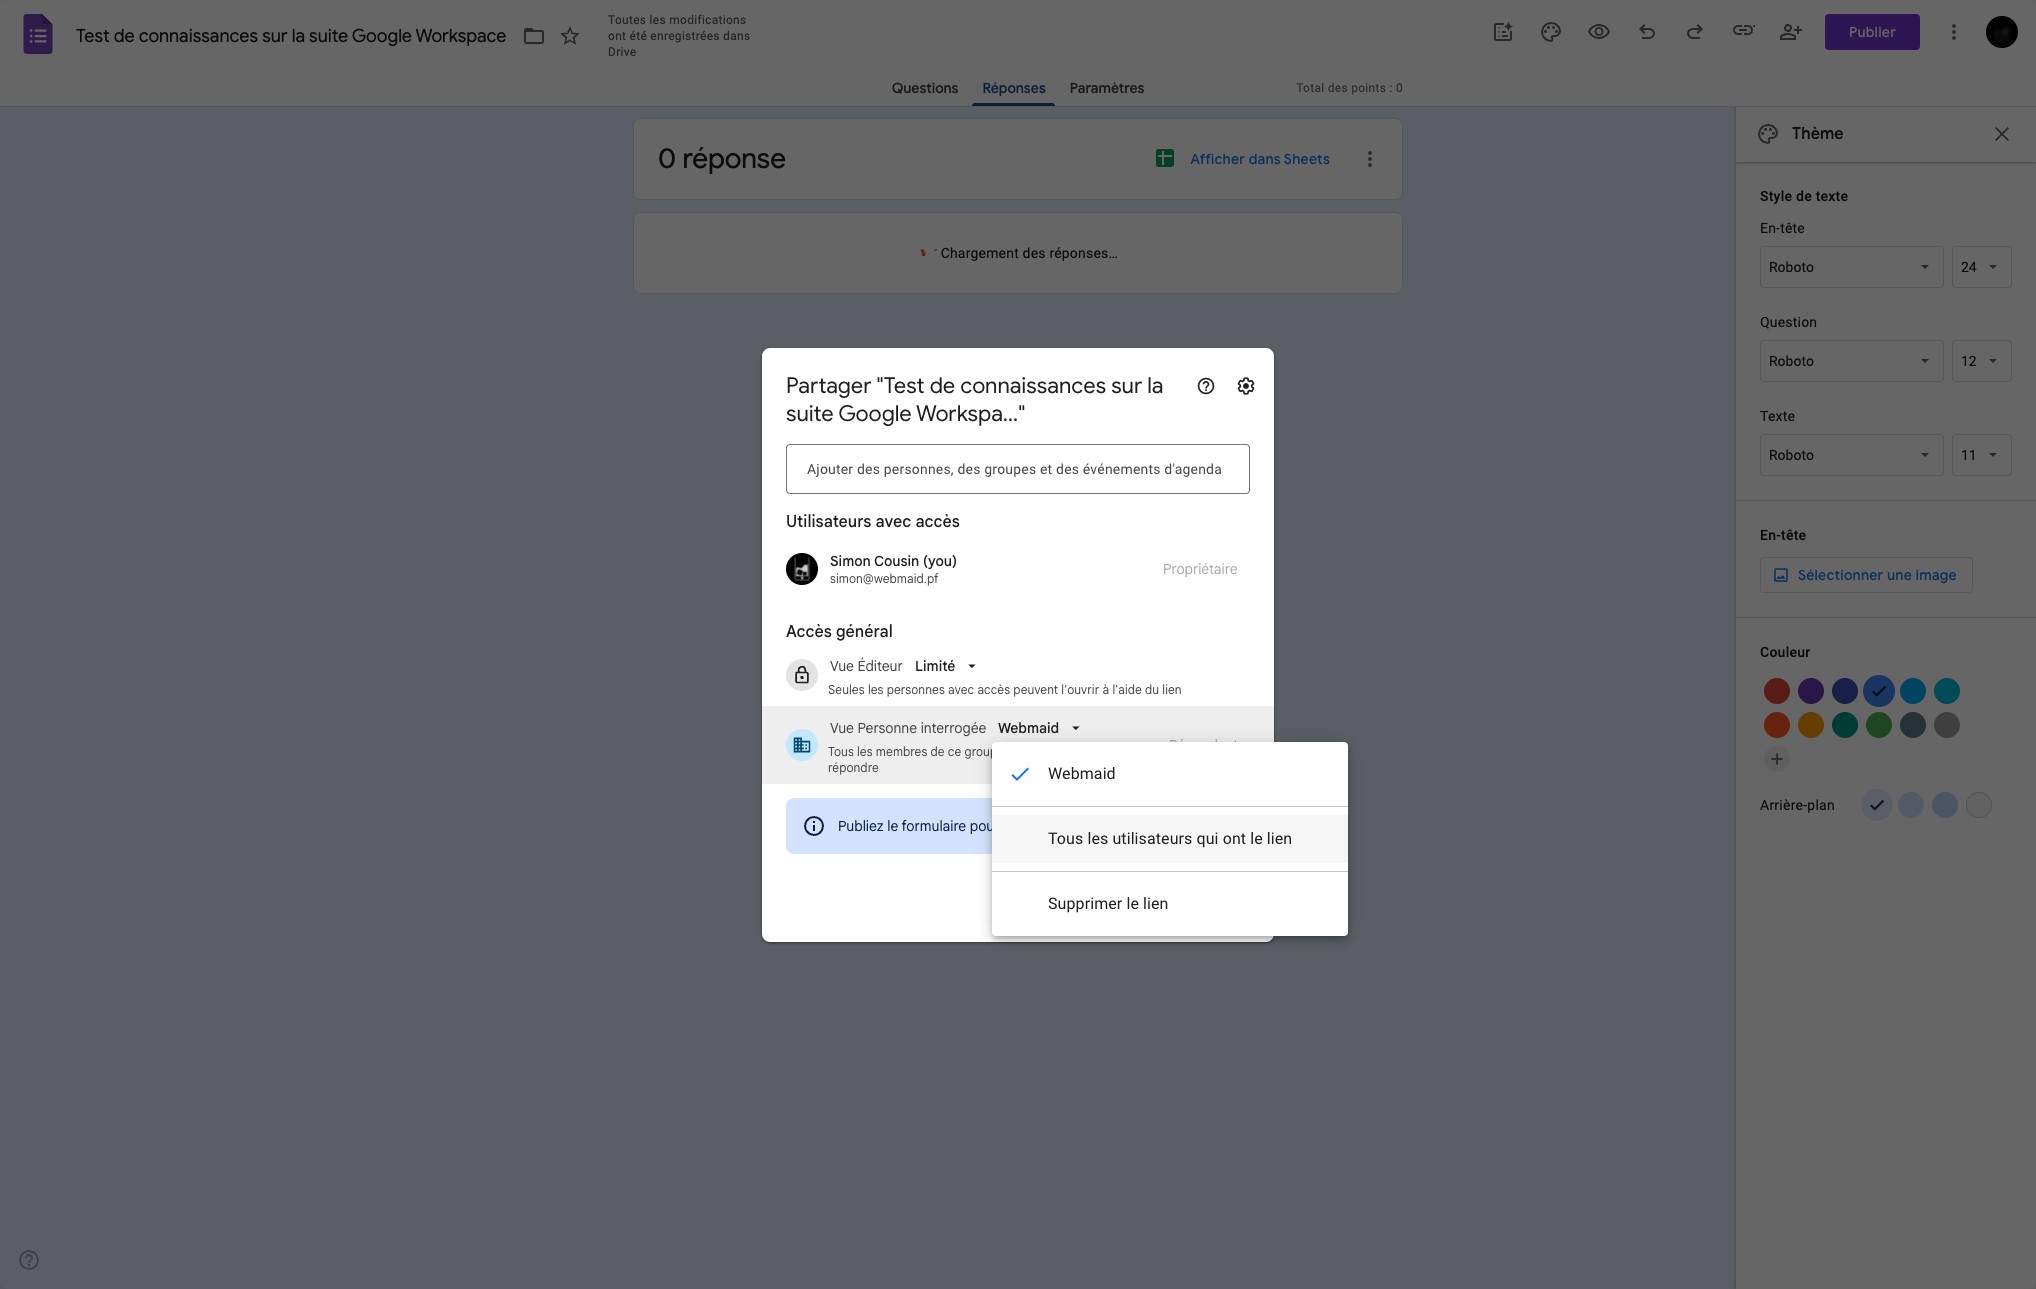Select the white background swatch
The image size is (2036, 1289).
pos(1978,805)
